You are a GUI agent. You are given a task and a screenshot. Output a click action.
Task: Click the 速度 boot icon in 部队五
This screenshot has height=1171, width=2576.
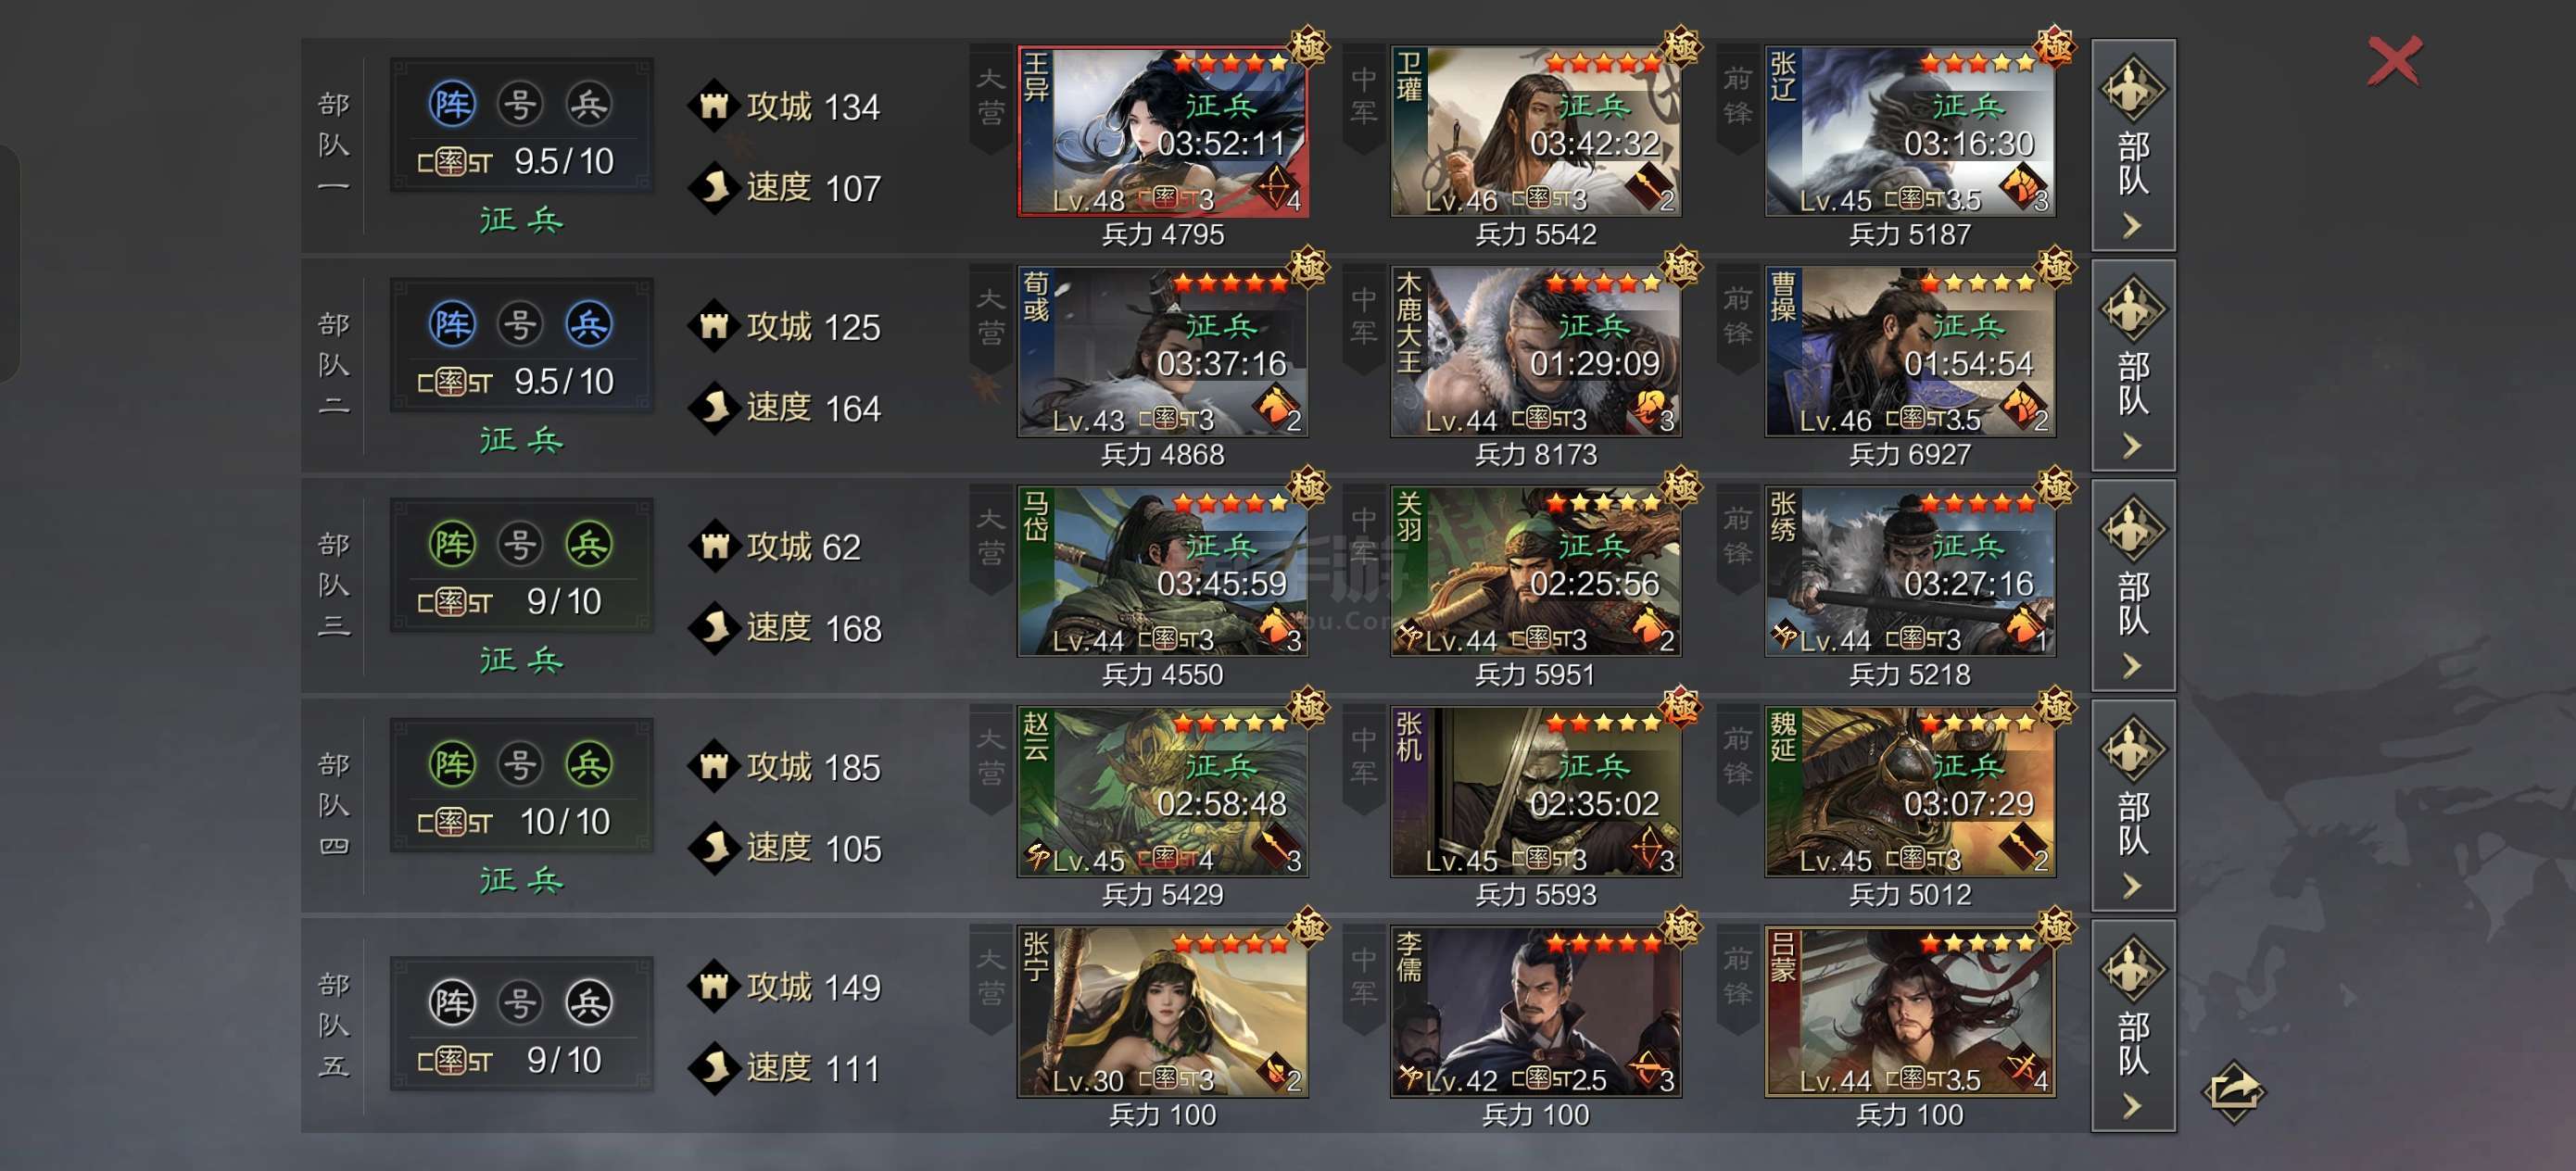coord(714,1067)
